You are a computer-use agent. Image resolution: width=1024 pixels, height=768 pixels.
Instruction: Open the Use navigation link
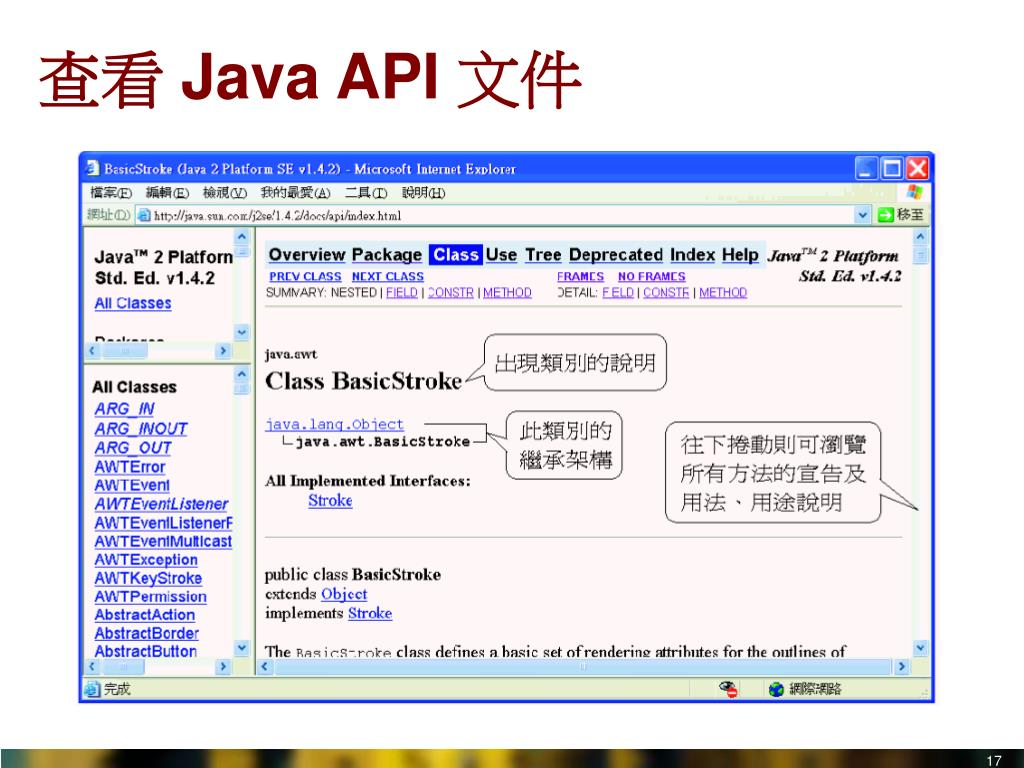pos(502,255)
